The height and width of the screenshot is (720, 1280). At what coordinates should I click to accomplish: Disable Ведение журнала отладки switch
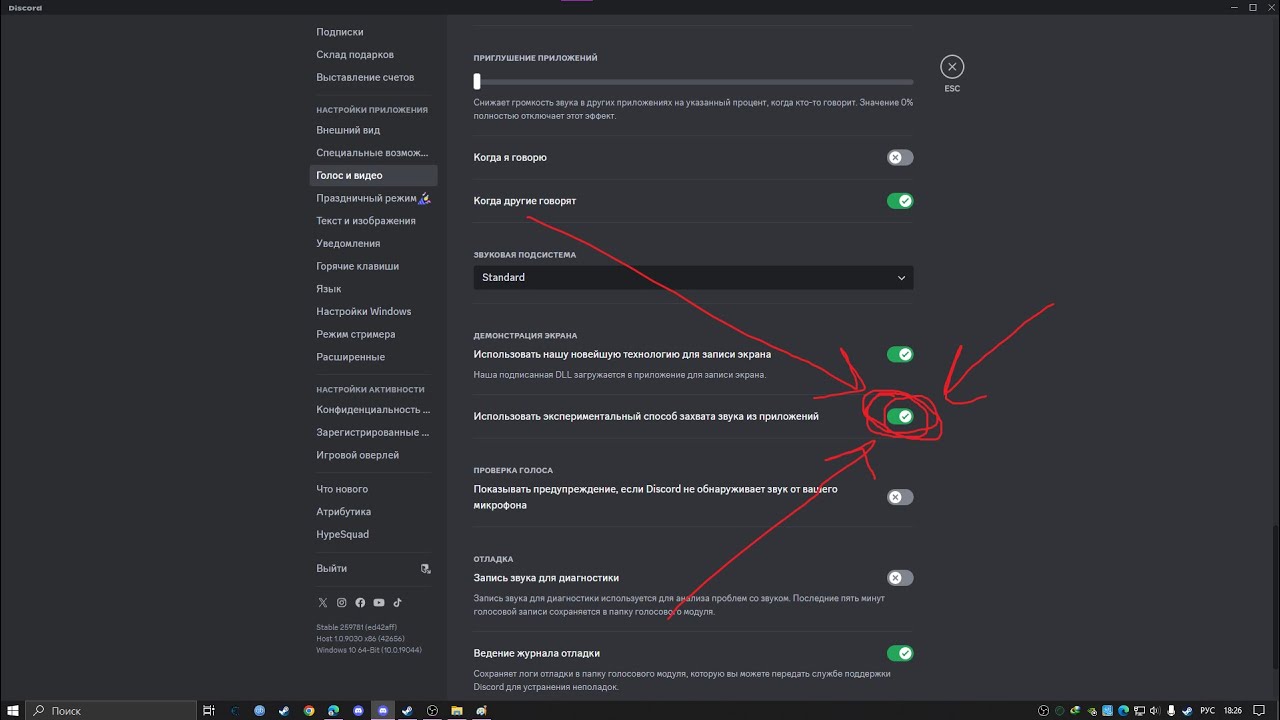pyautogui.click(x=900, y=653)
